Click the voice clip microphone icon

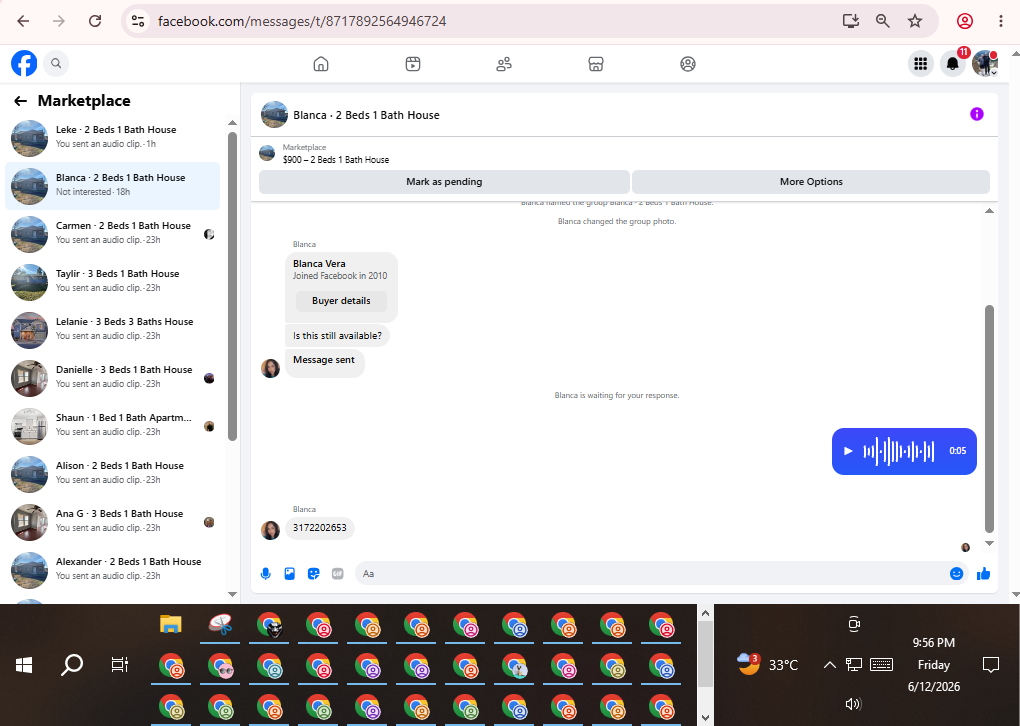[x=265, y=574]
